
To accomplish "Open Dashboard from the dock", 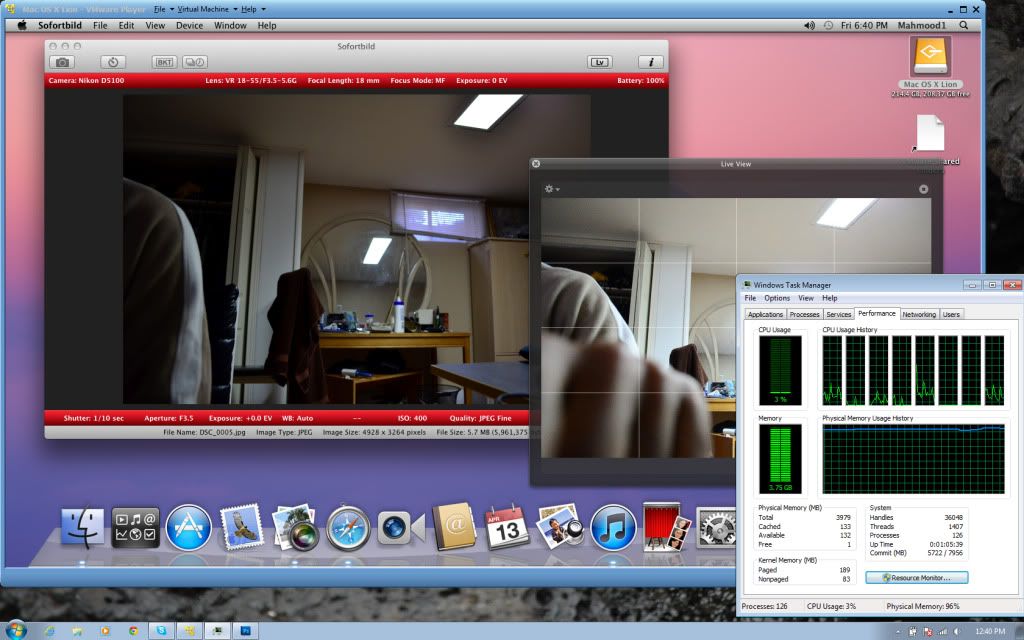I will pyautogui.click(x=135, y=528).
